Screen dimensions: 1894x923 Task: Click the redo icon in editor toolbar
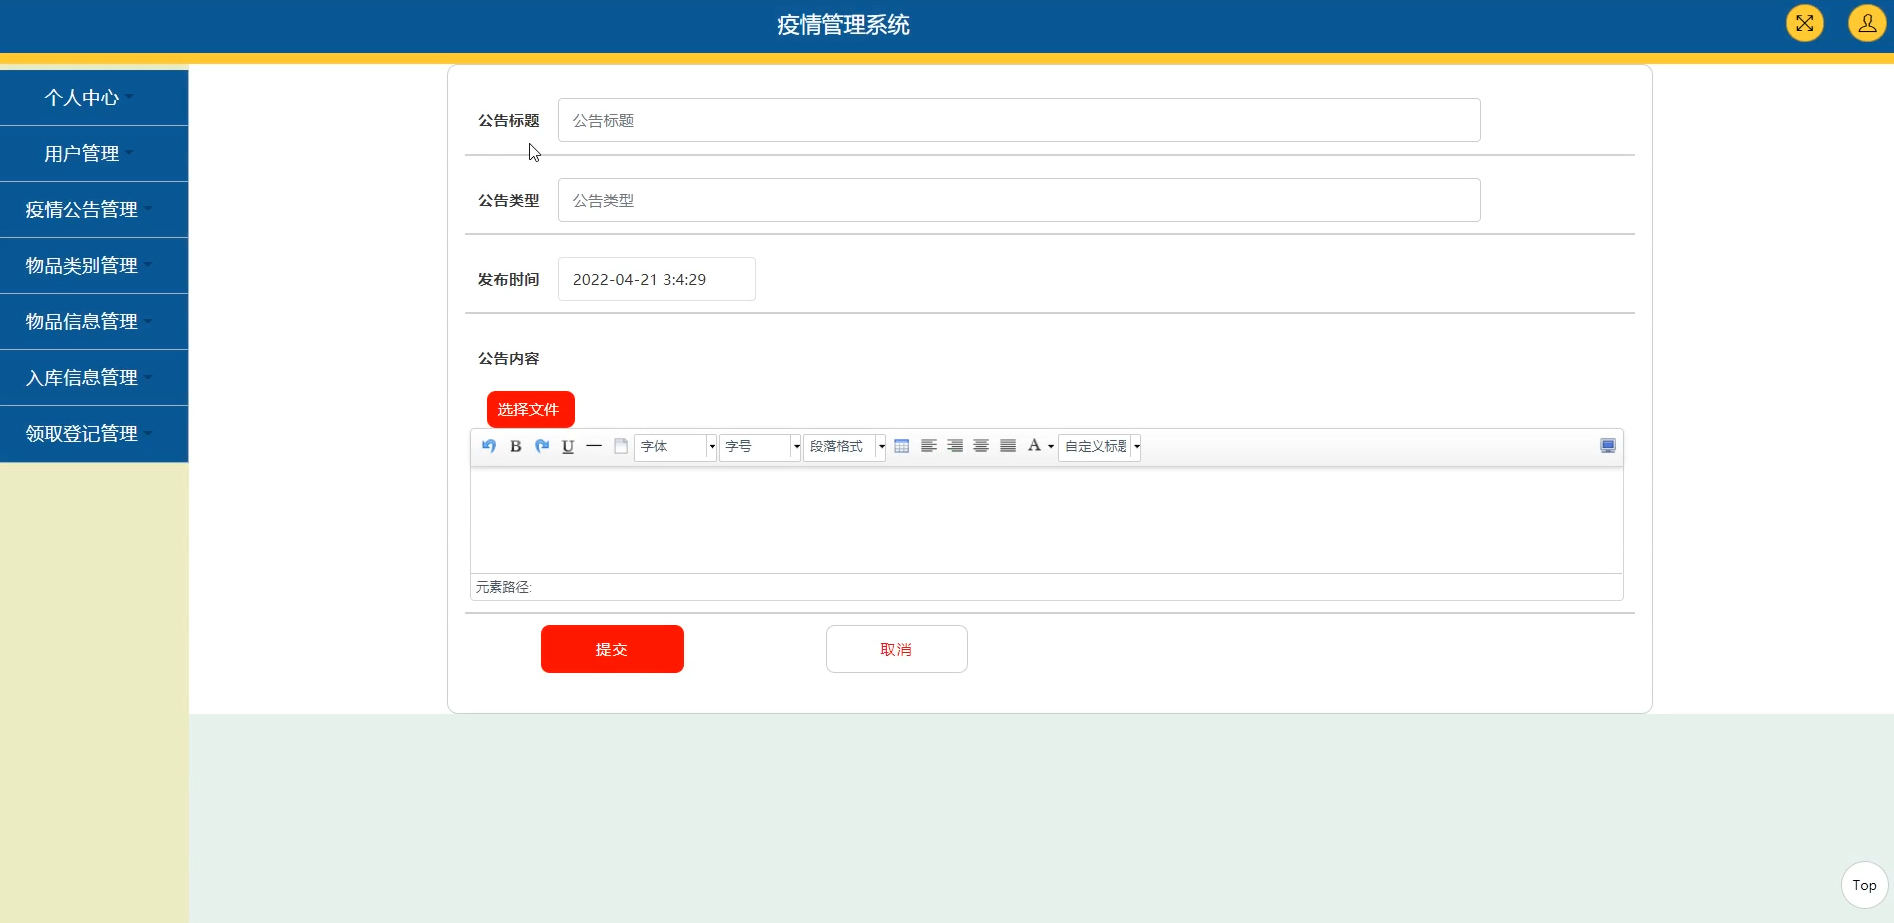[542, 446]
